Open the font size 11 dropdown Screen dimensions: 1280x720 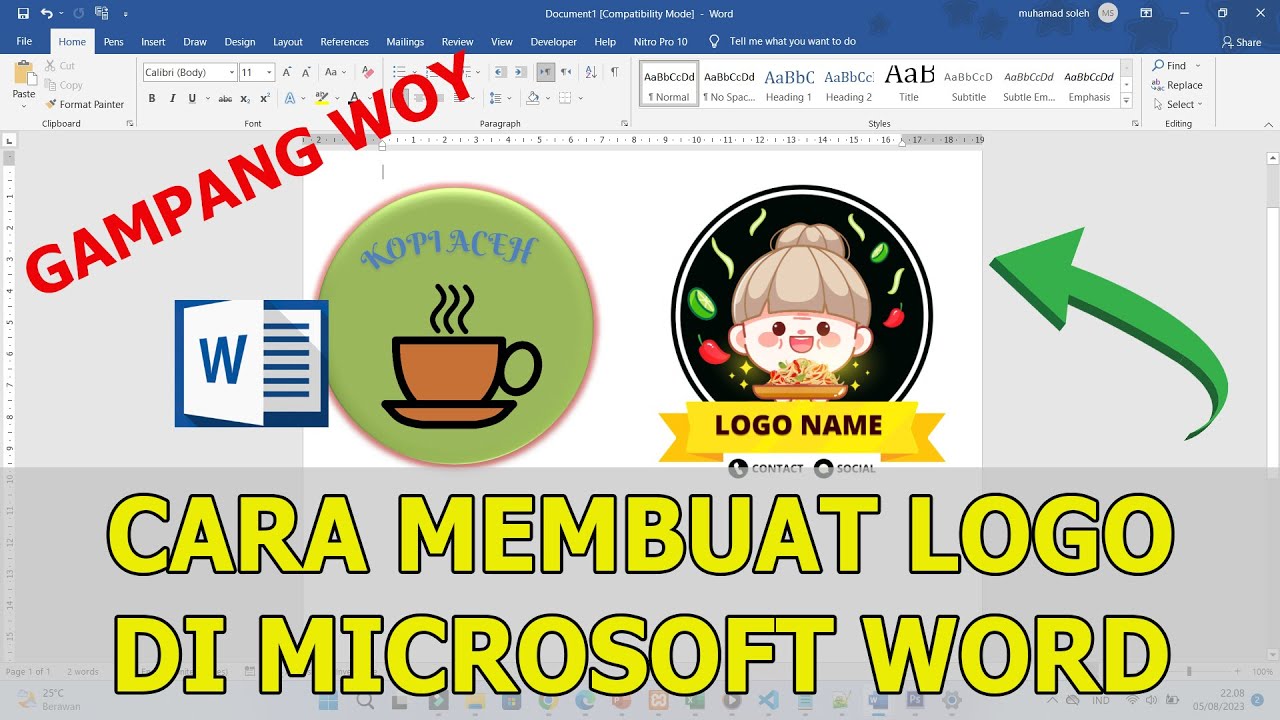[269, 72]
